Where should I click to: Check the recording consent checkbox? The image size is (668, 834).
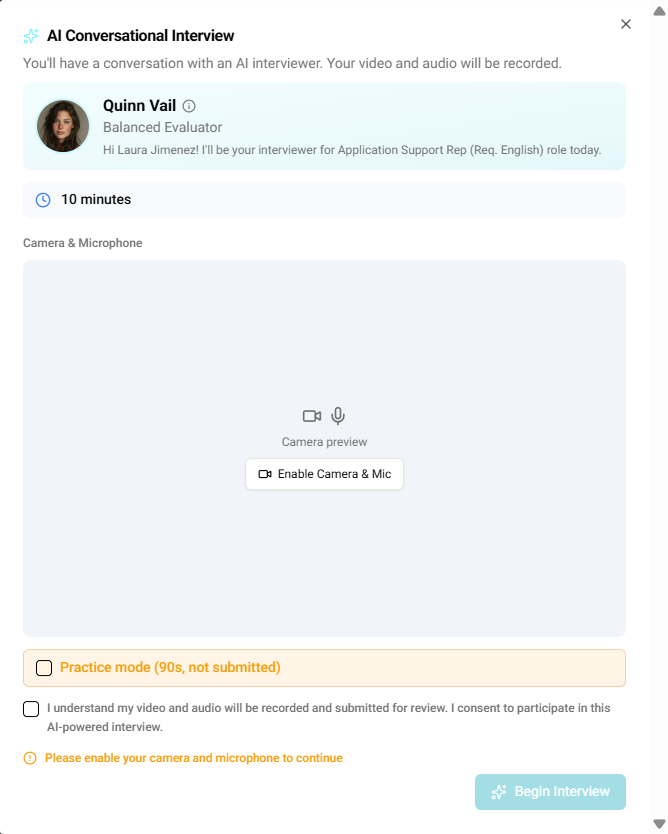click(31, 709)
